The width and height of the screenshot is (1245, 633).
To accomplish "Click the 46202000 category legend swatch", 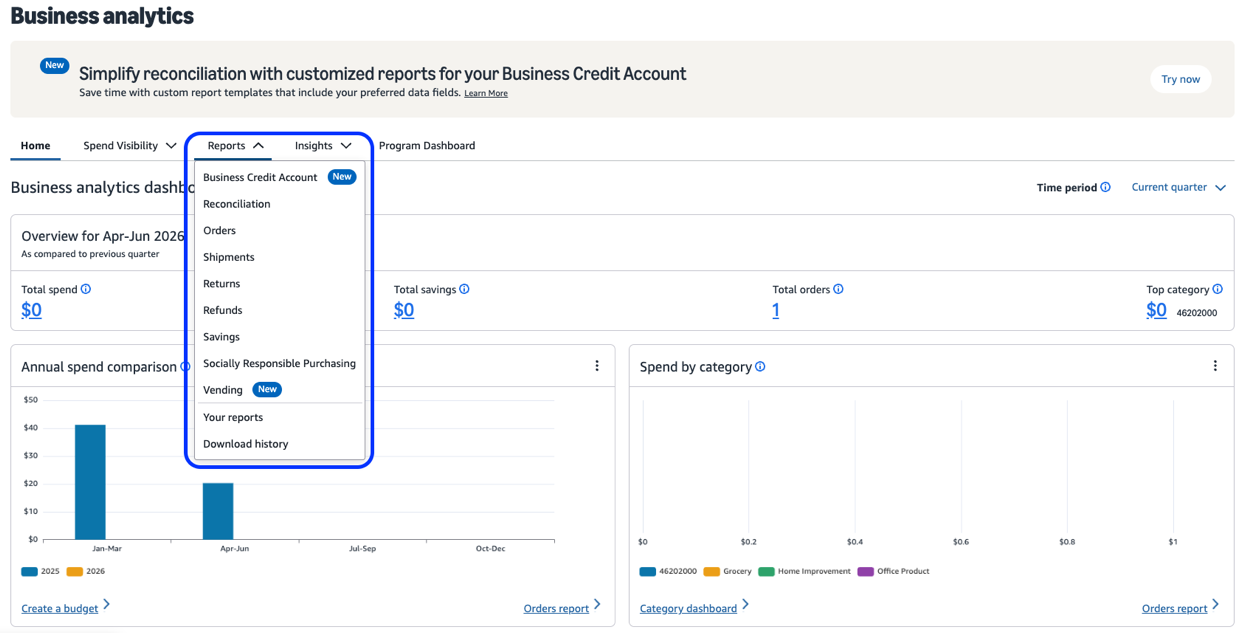I will (x=648, y=572).
